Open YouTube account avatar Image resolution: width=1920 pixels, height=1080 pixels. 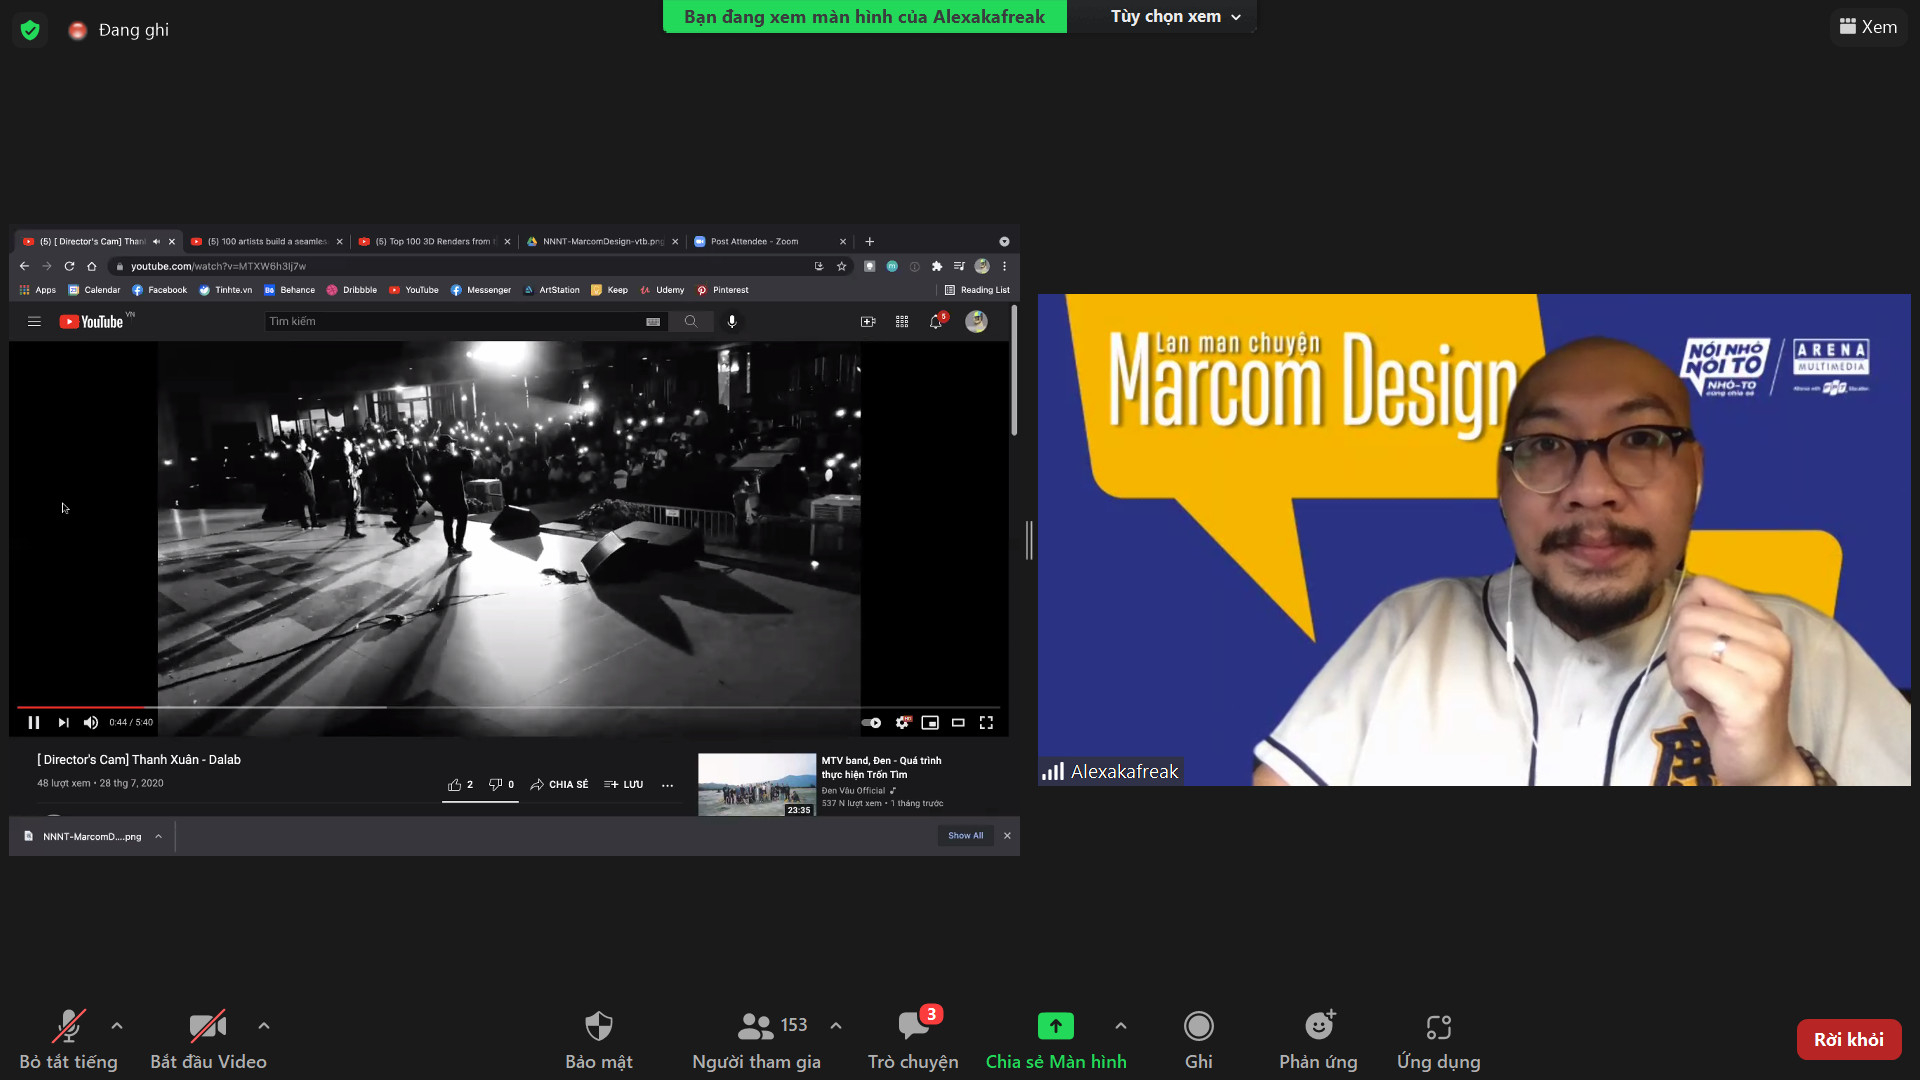coord(976,321)
